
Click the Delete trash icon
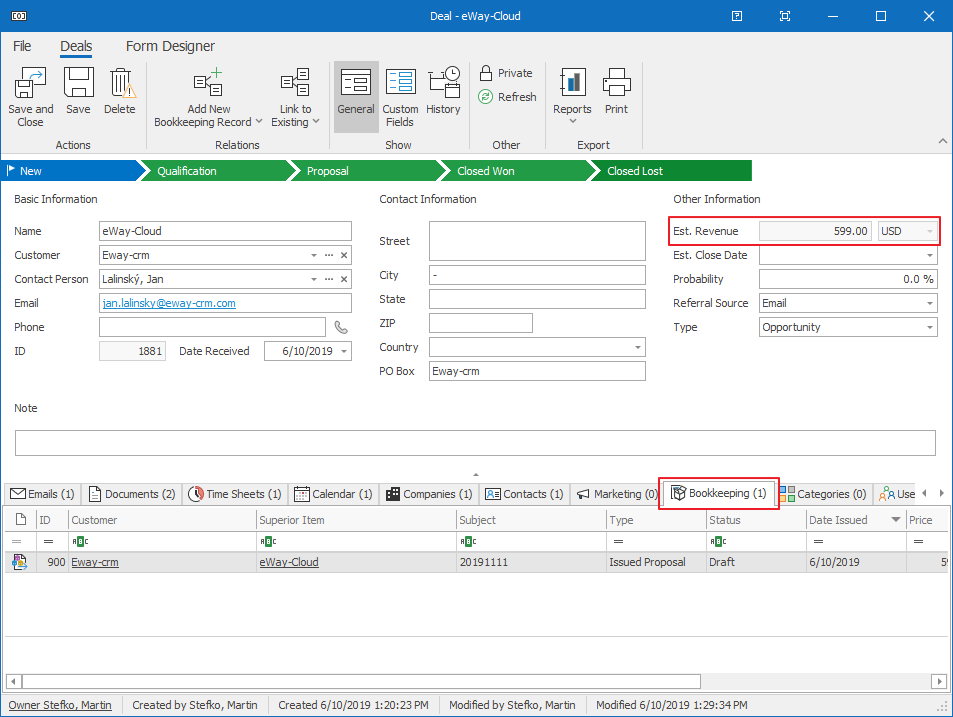(121, 83)
